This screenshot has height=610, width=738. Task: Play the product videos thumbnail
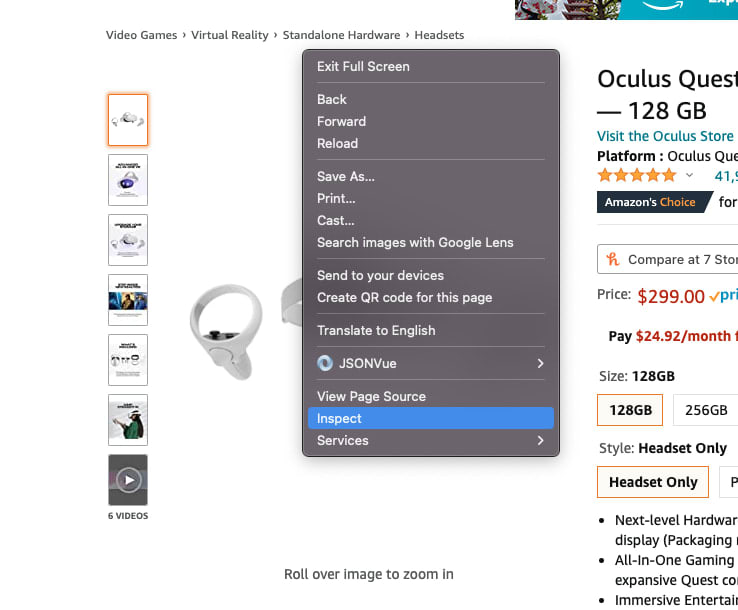coord(128,480)
